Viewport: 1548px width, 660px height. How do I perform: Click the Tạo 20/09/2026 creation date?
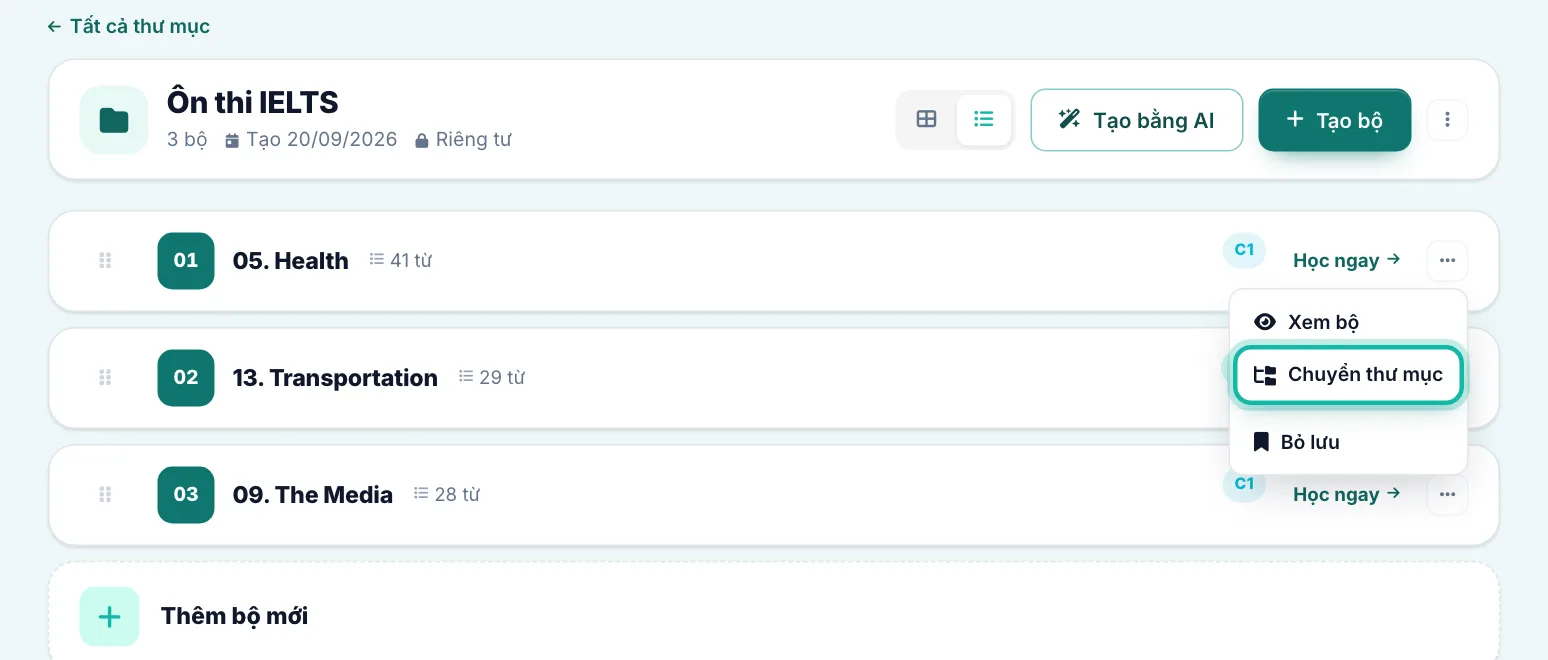[x=311, y=140]
